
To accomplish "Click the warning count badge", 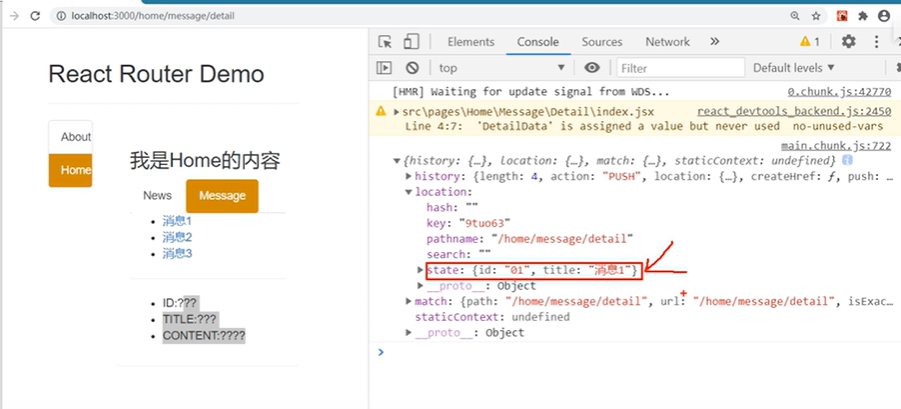I will (x=810, y=41).
